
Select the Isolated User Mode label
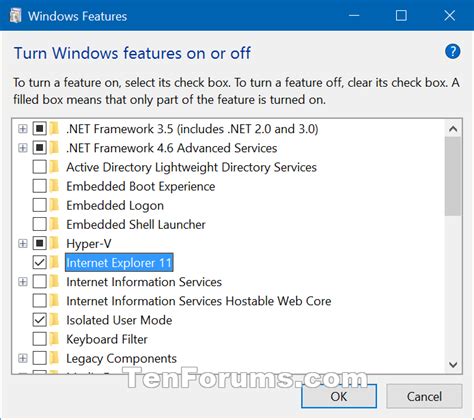pyautogui.click(x=119, y=320)
